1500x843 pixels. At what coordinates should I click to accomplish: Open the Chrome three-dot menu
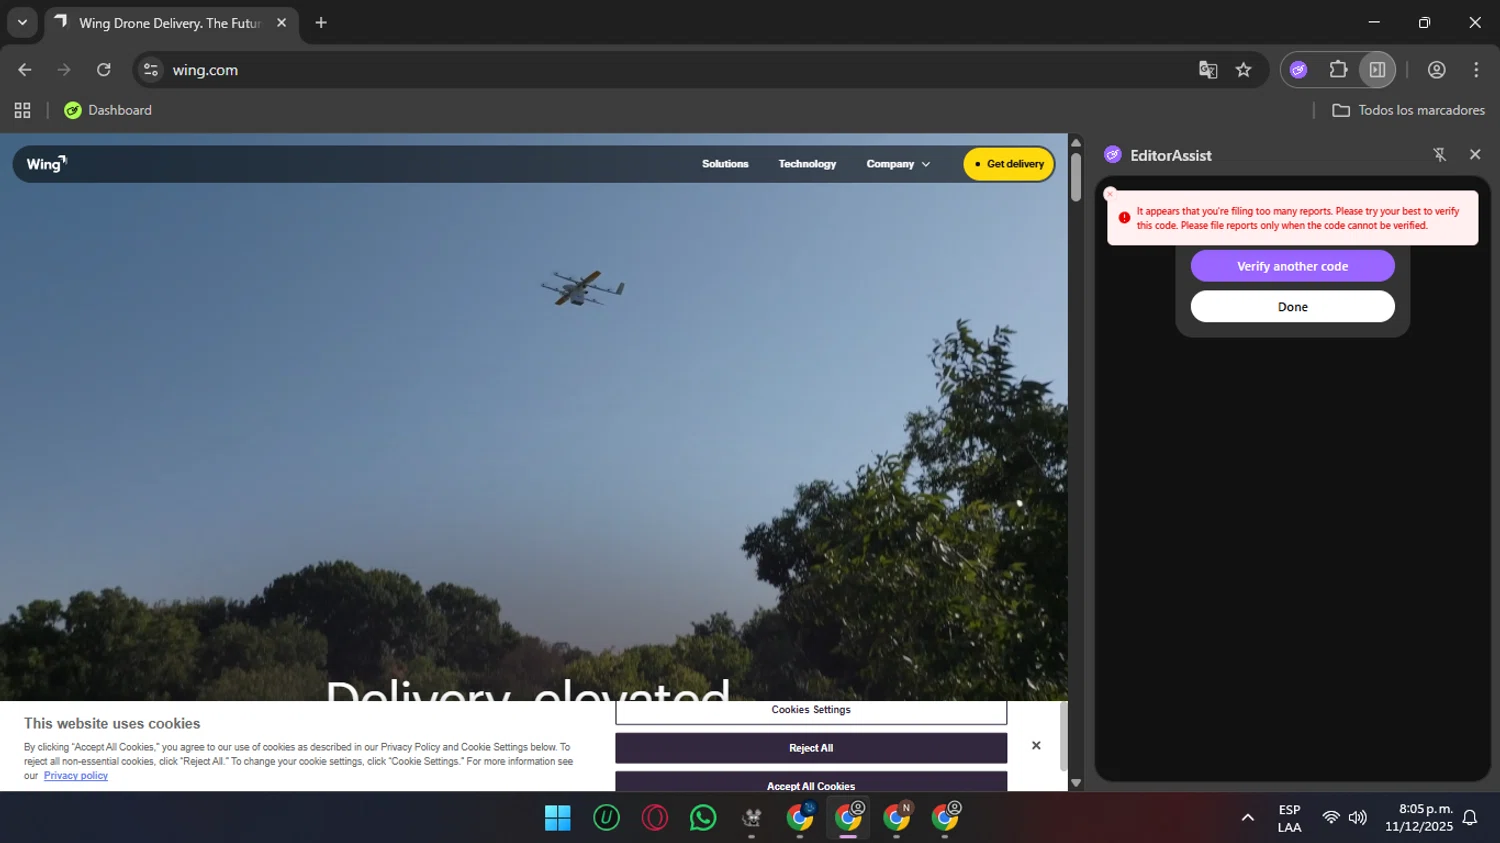tap(1476, 70)
